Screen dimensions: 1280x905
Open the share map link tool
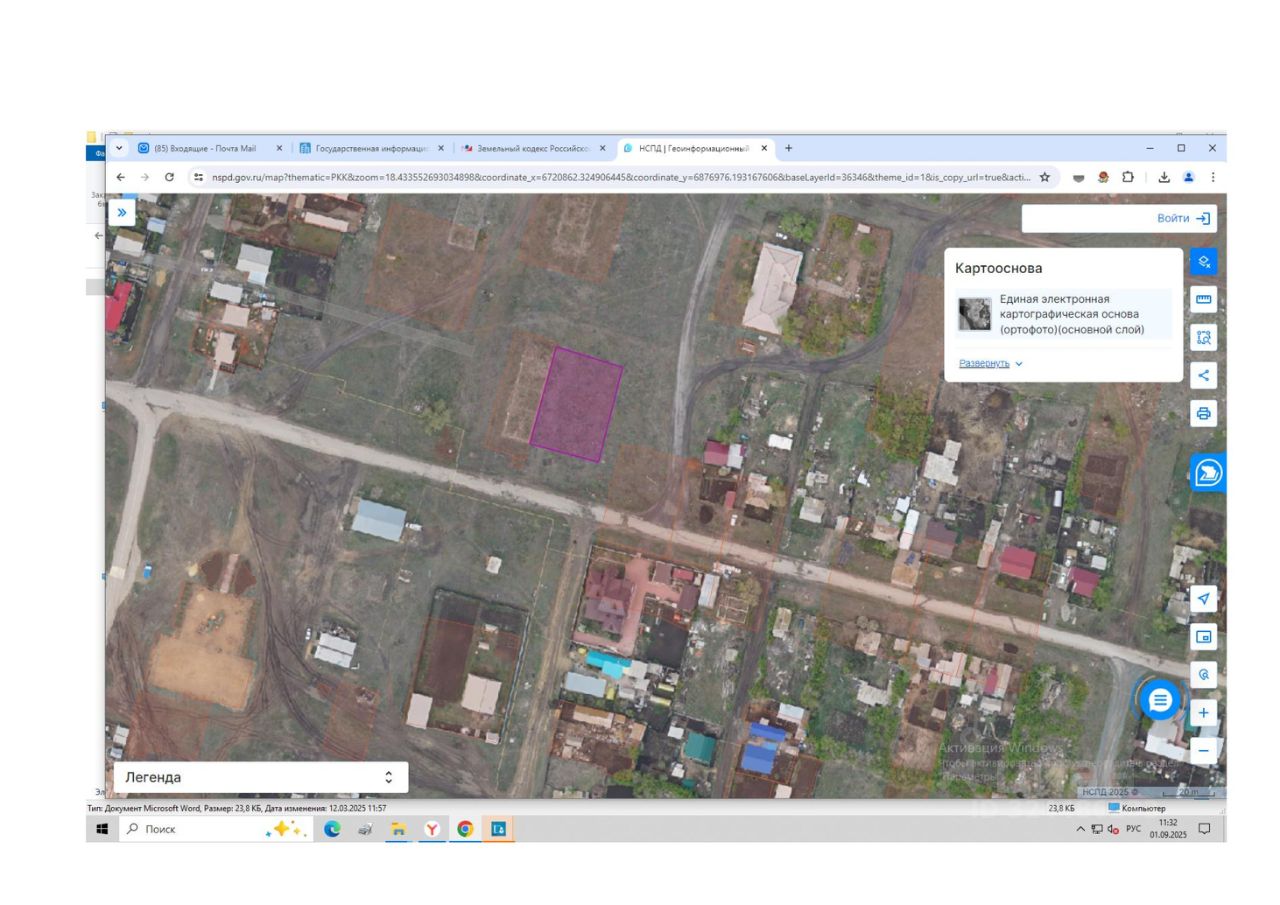pyautogui.click(x=1204, y=375)
